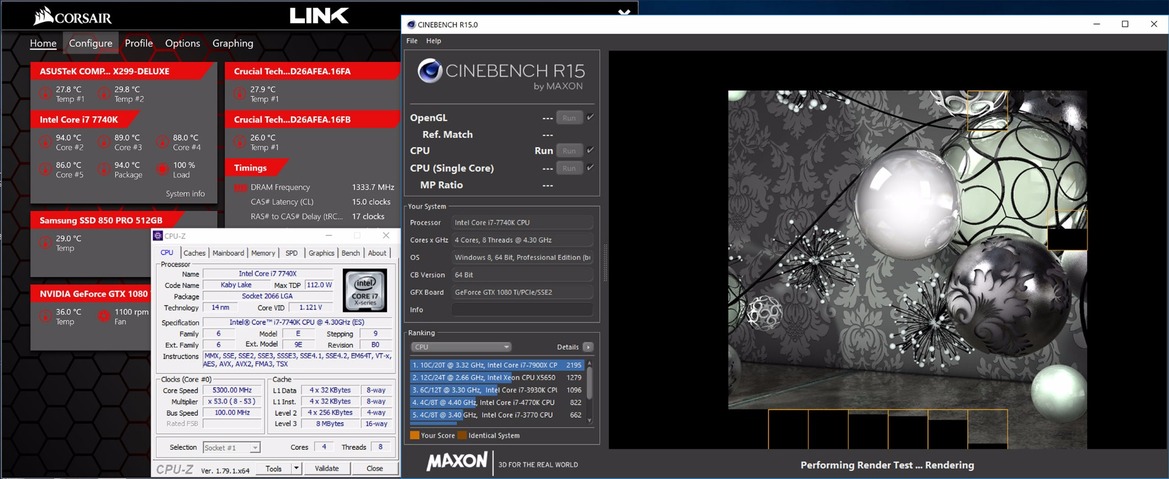Select ranking row Intel Xeon CPU X5650
Viewport: 1169px width, 479px height.
click(497, 378)
